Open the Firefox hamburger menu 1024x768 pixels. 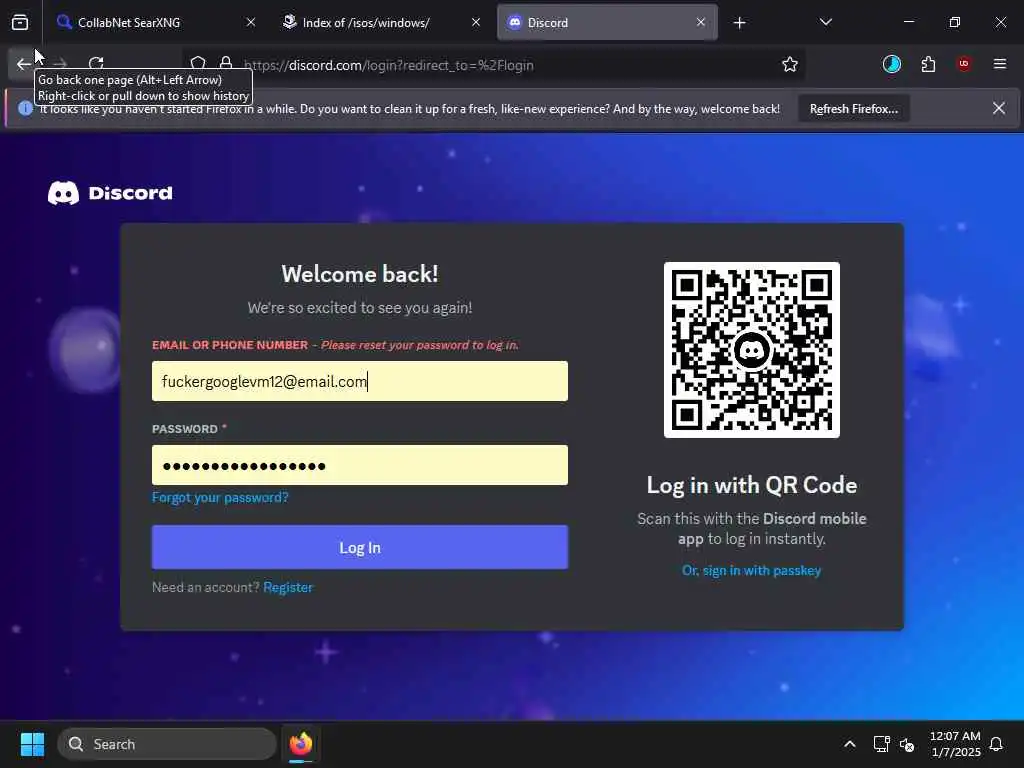point(1000,64)
